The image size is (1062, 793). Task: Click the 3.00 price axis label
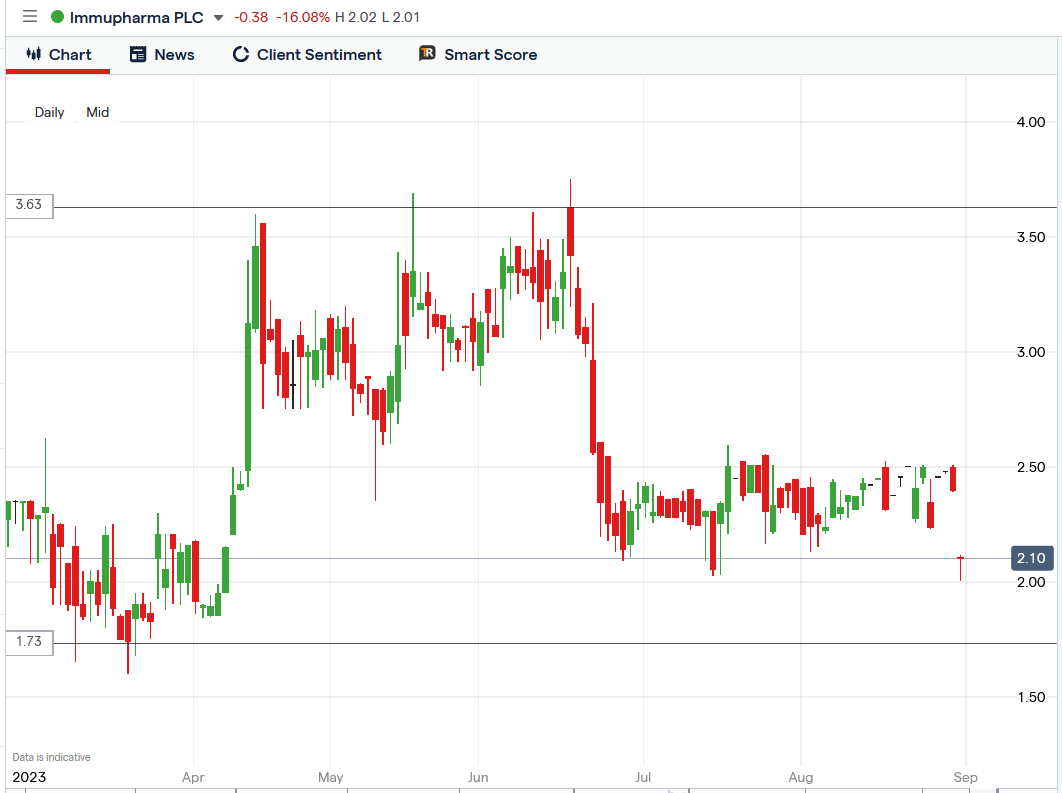pyautogui.click(x=1031, y=352)
